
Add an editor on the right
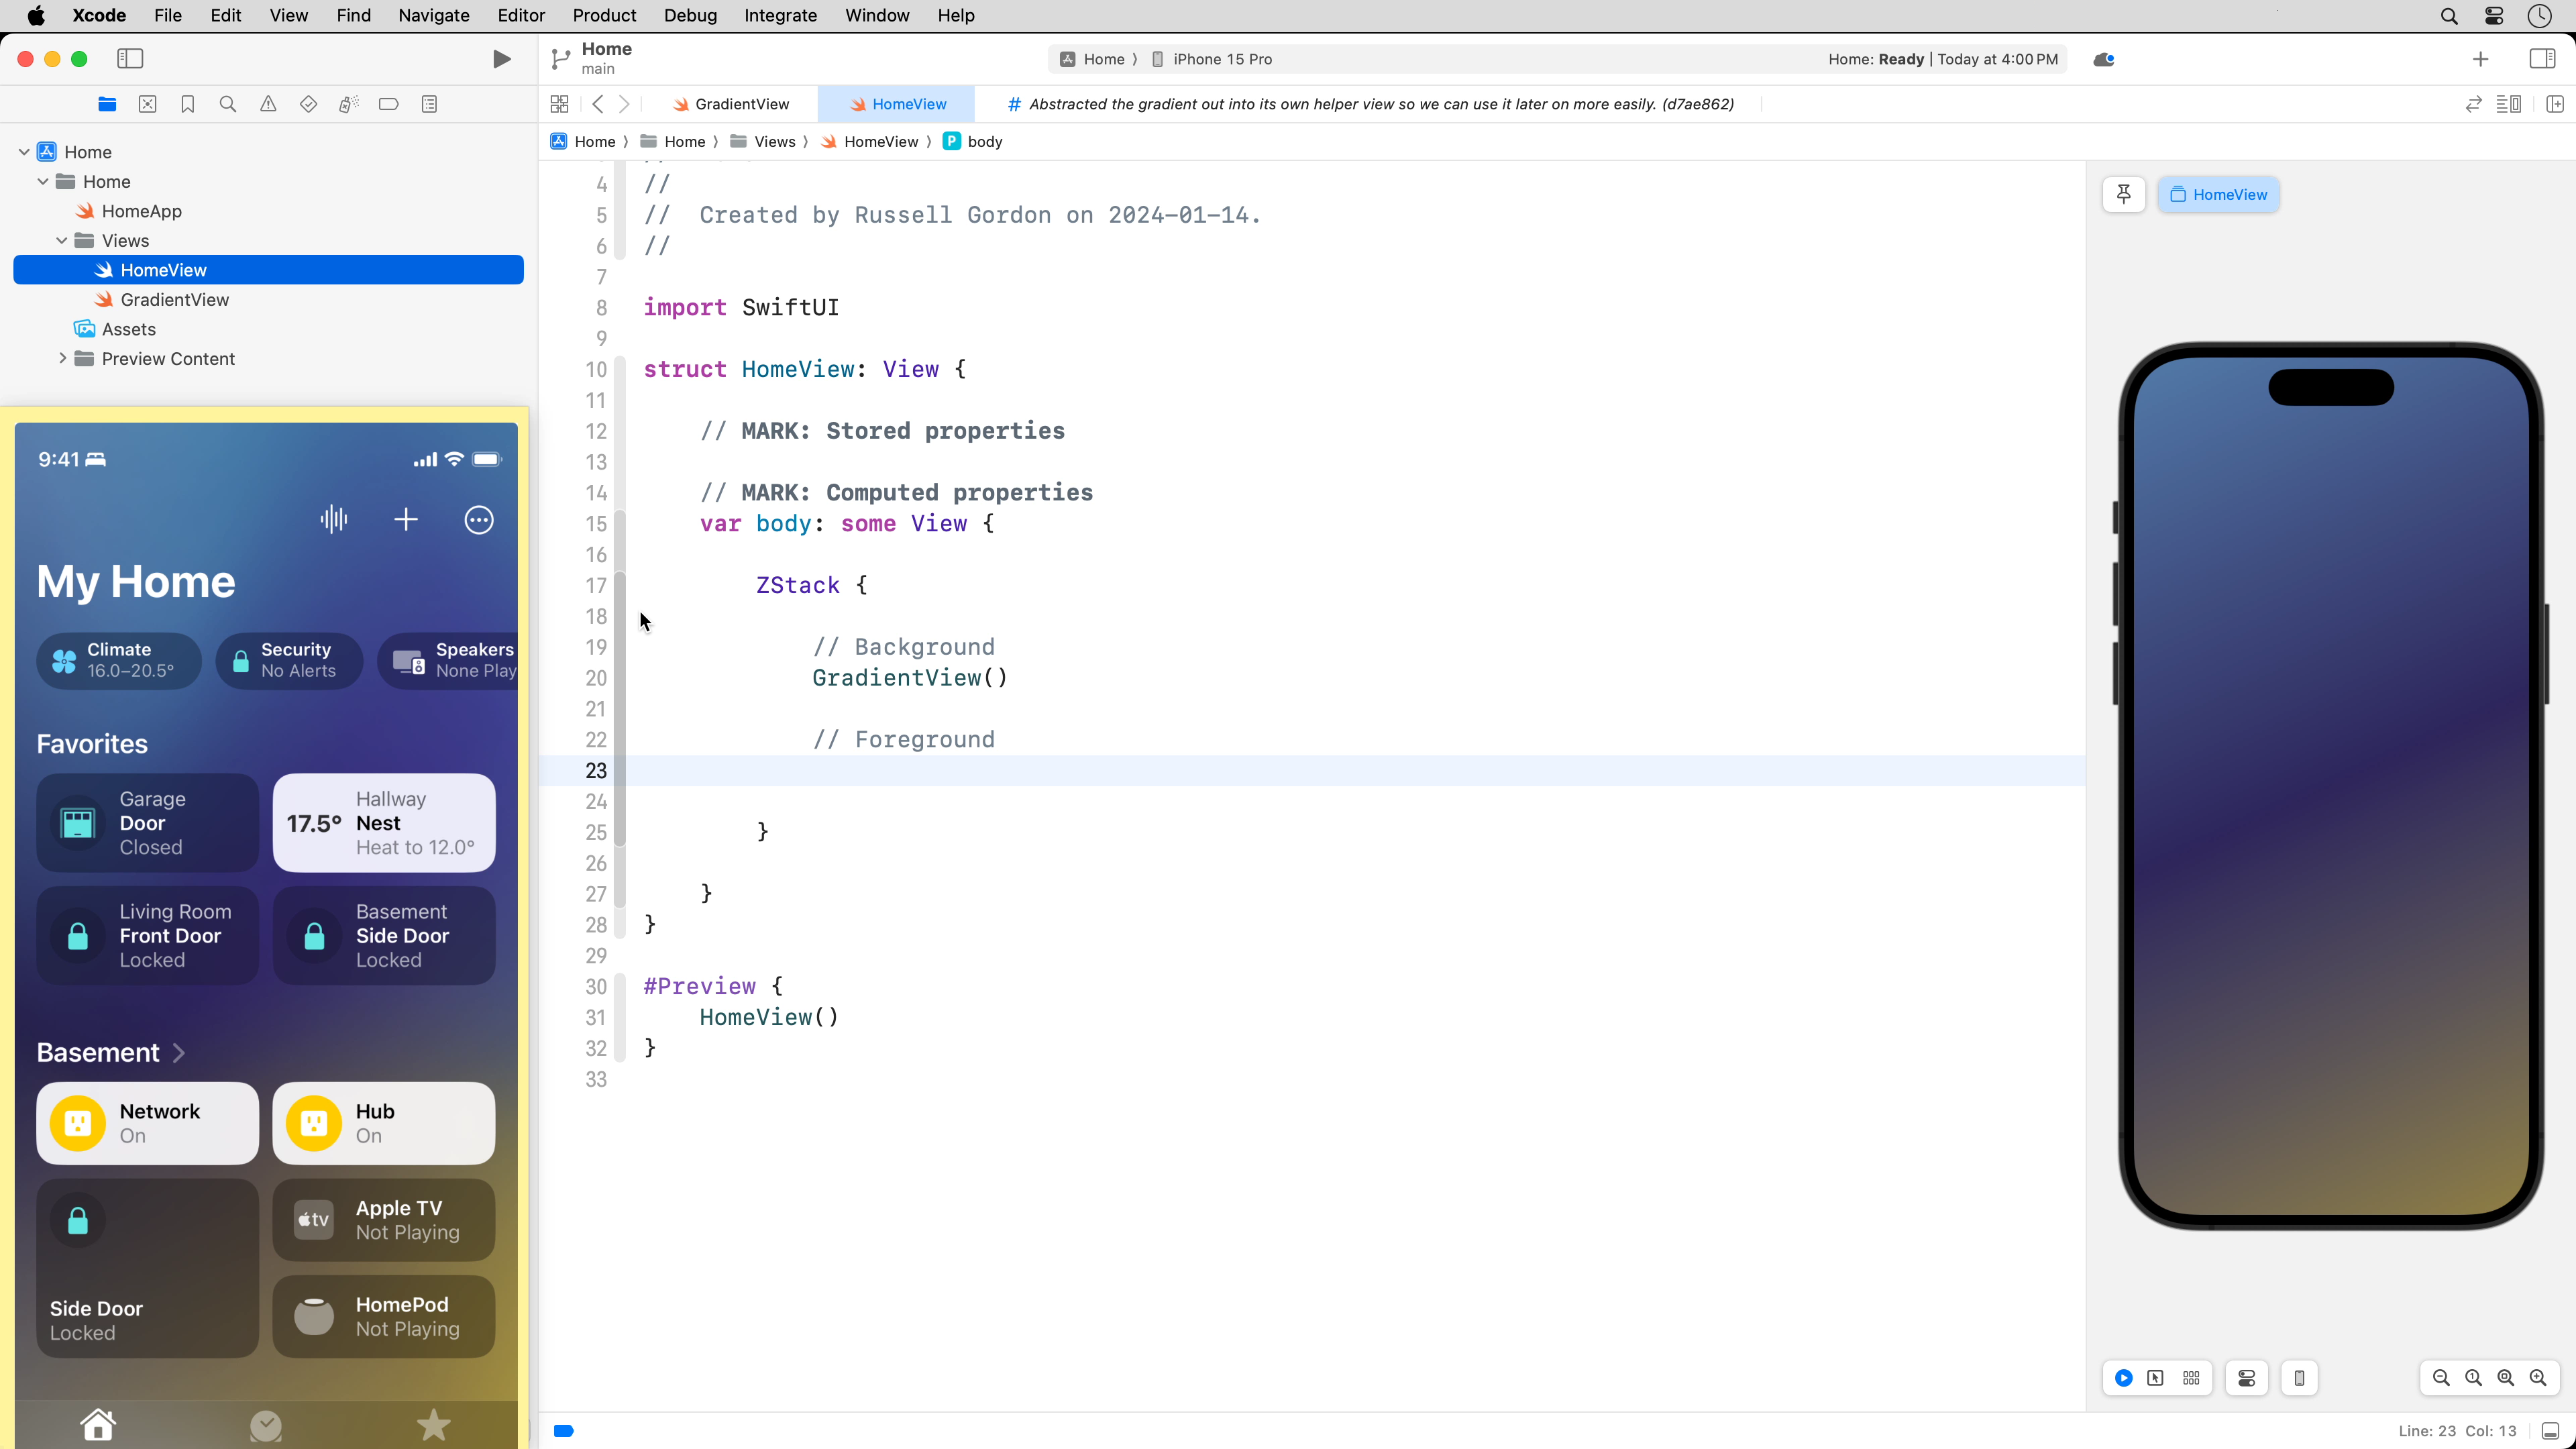point(2555,104)
